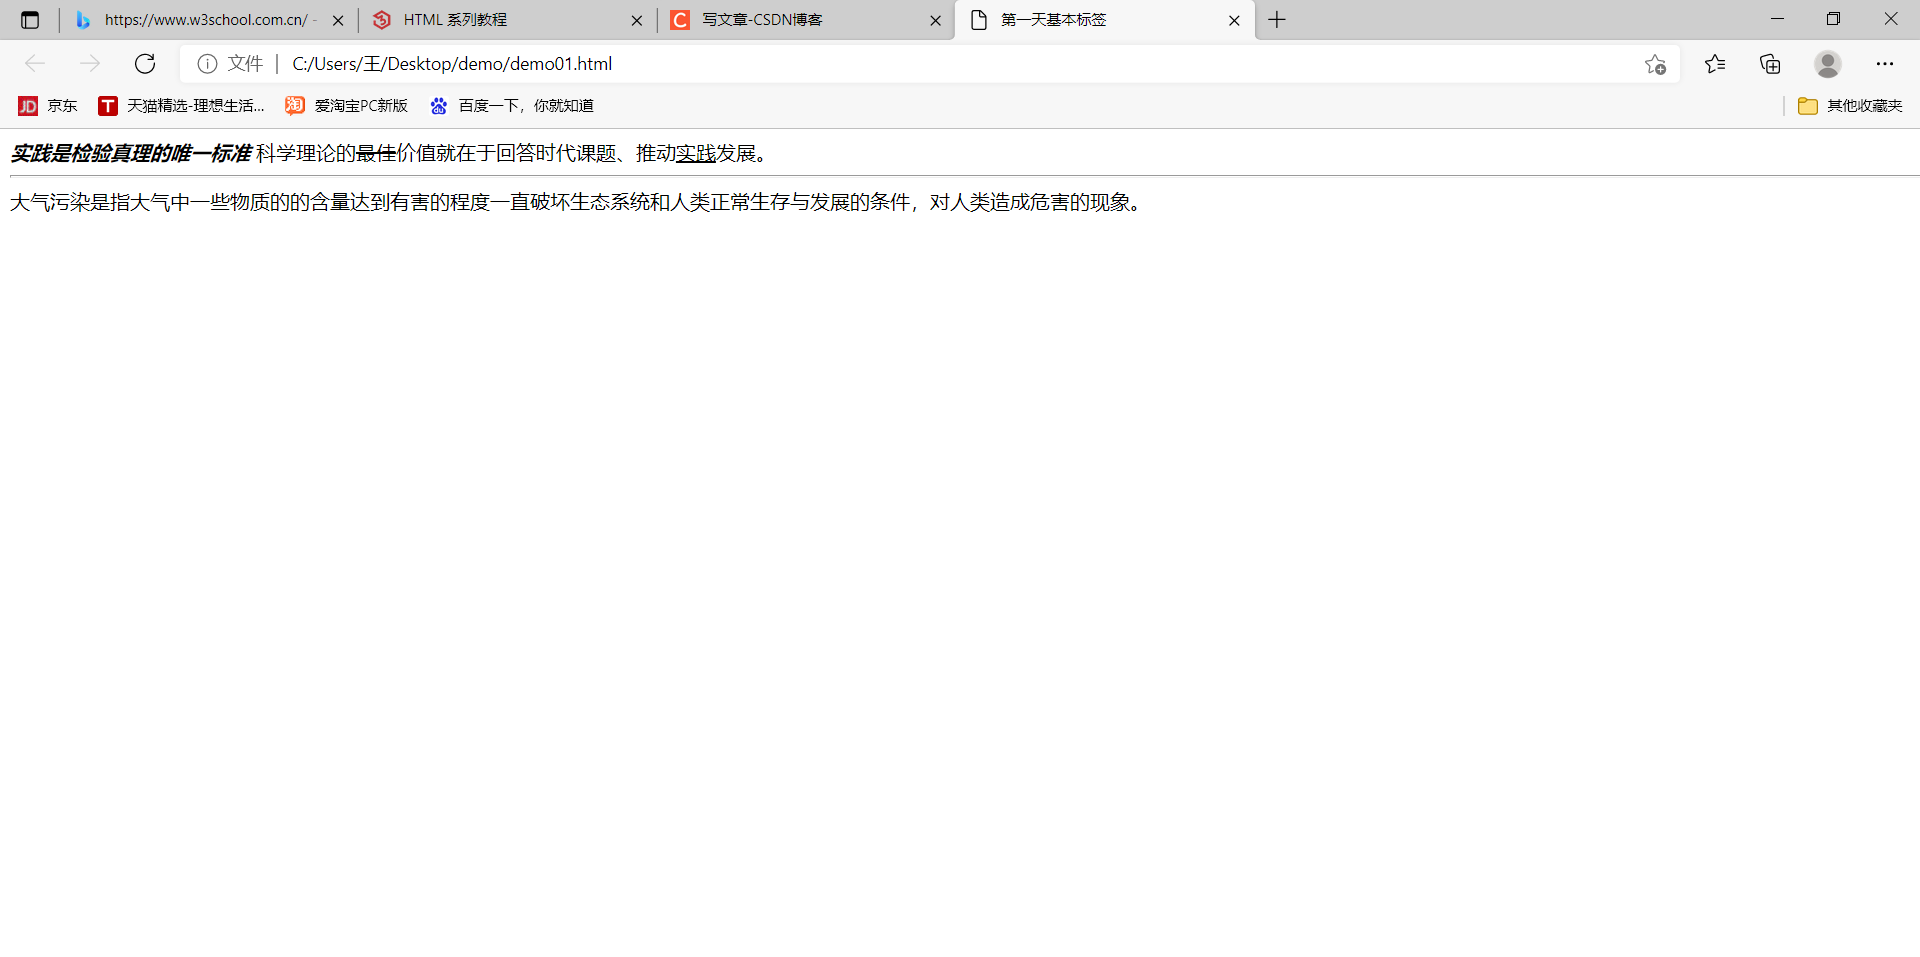Open the 百度一下 bookmark on favorites bar
The height and width of the screenshot is (957, 1920).
pos(513,105)
